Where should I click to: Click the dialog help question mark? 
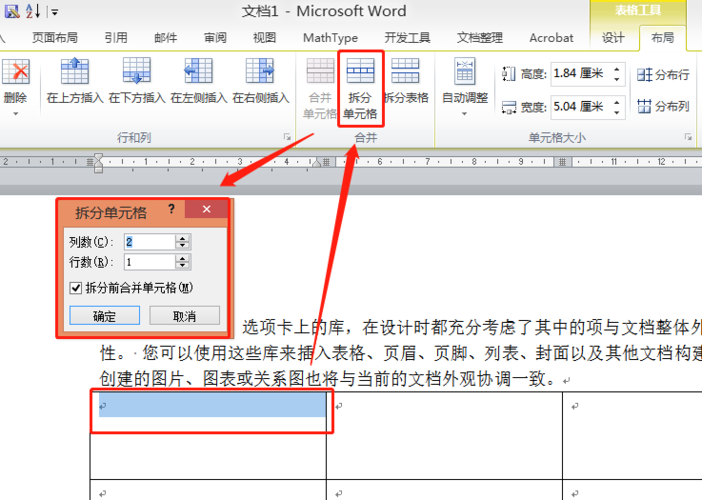coord(171,209)
